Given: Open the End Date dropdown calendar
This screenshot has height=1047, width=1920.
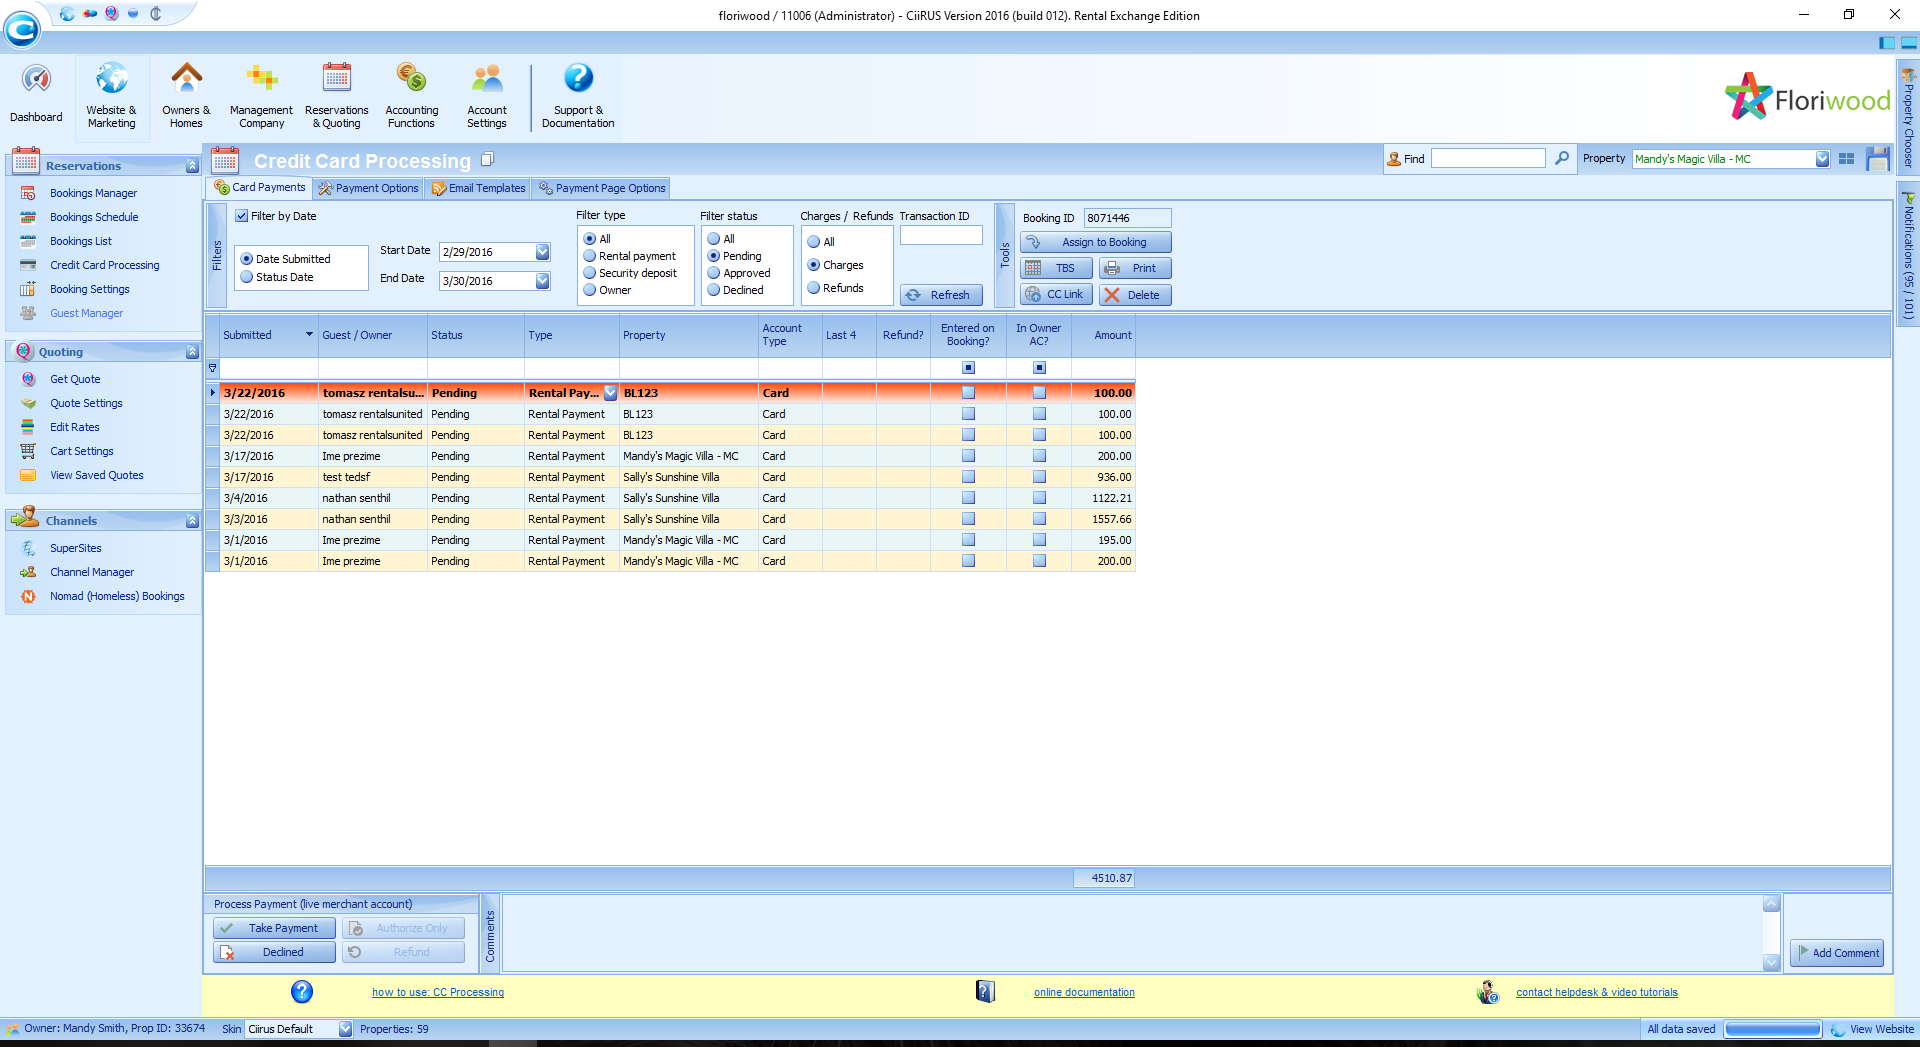Looking at the screenshot, I should click(542, 281).
